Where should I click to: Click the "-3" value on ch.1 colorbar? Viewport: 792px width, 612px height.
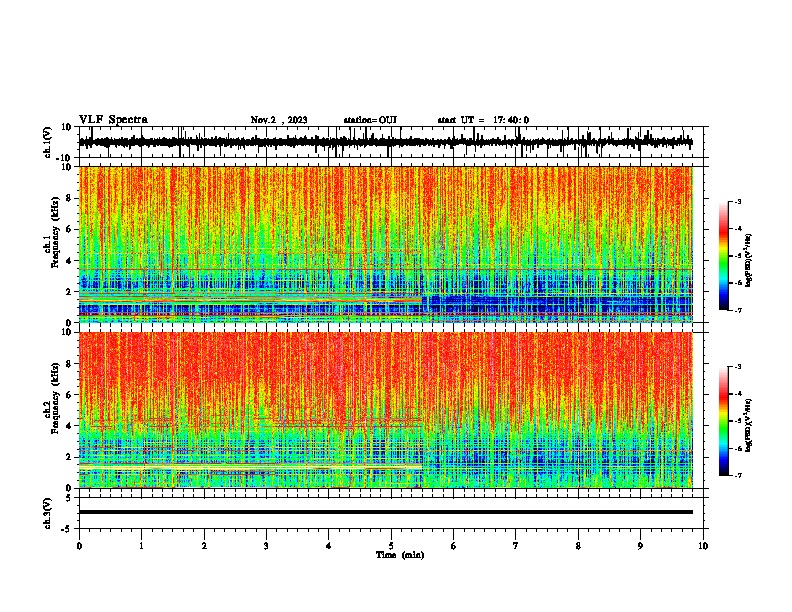point(737,202)
